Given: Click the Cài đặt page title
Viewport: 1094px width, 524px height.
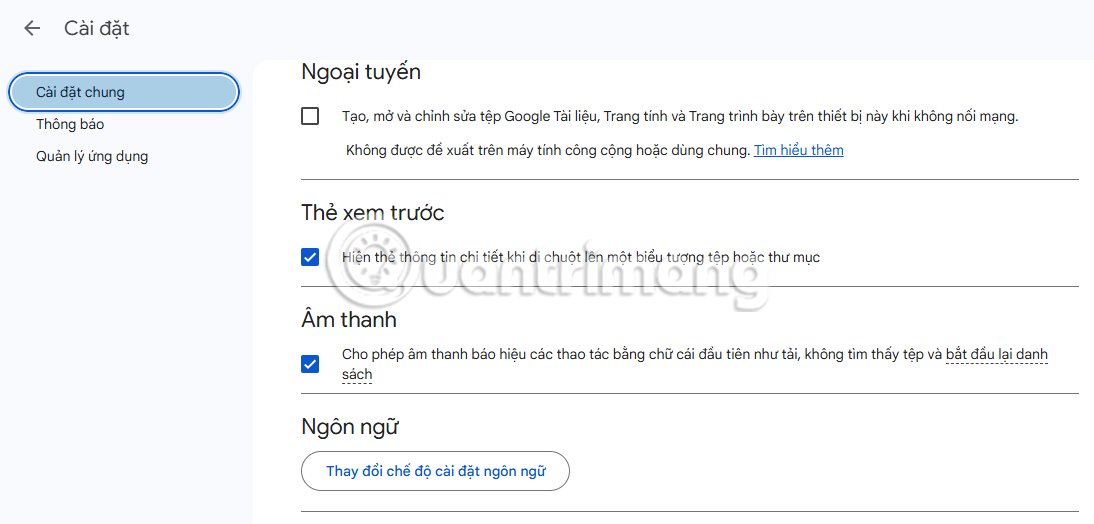Looking at the screenshot, I should [97, 28].
